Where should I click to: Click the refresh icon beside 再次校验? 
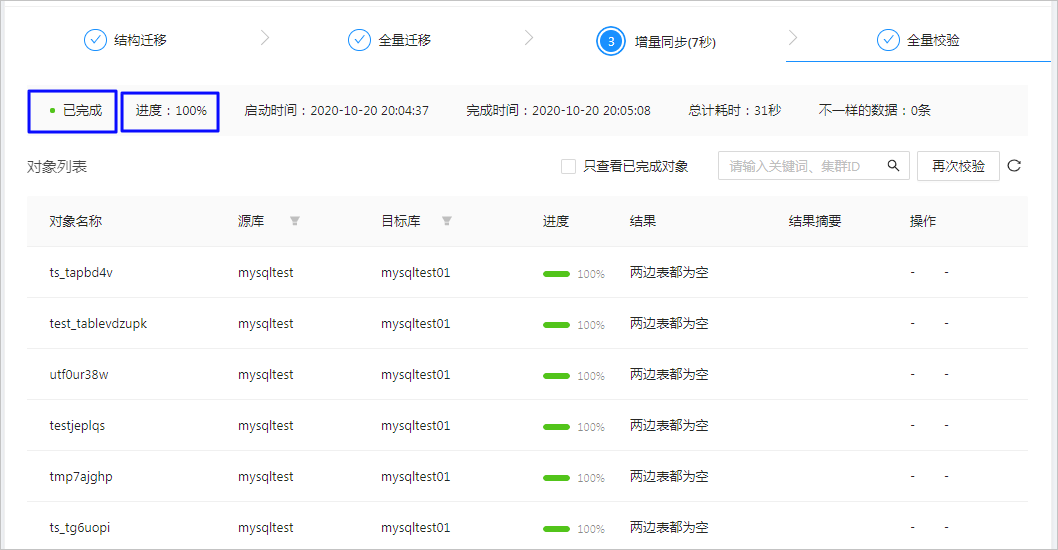(1014, 165)
